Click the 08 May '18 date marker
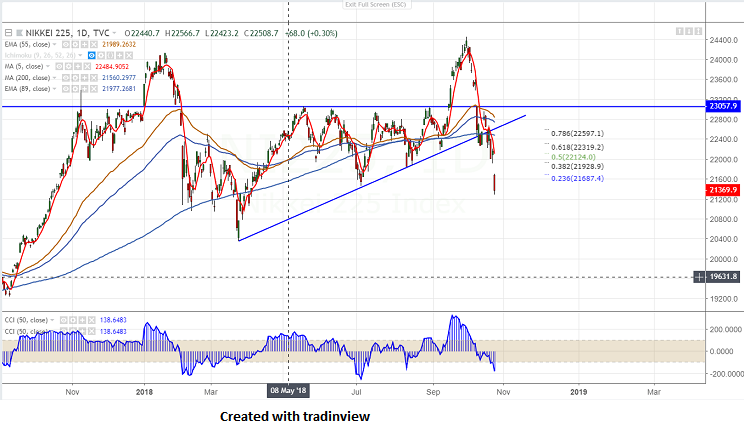Image resolution: width=744 pixels, height=427 pixels. pyautogui.click(x=288, y=390)
